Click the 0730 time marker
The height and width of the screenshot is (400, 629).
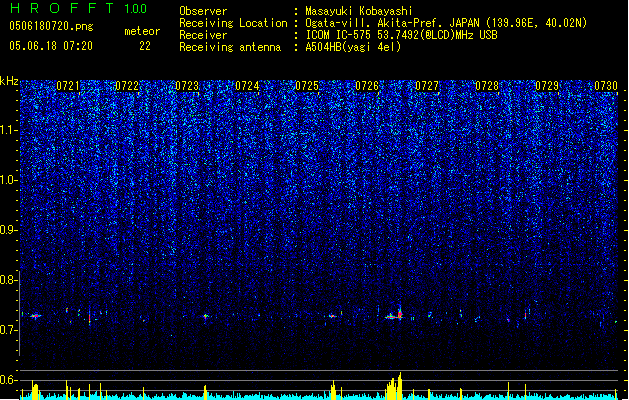point(606,86)
